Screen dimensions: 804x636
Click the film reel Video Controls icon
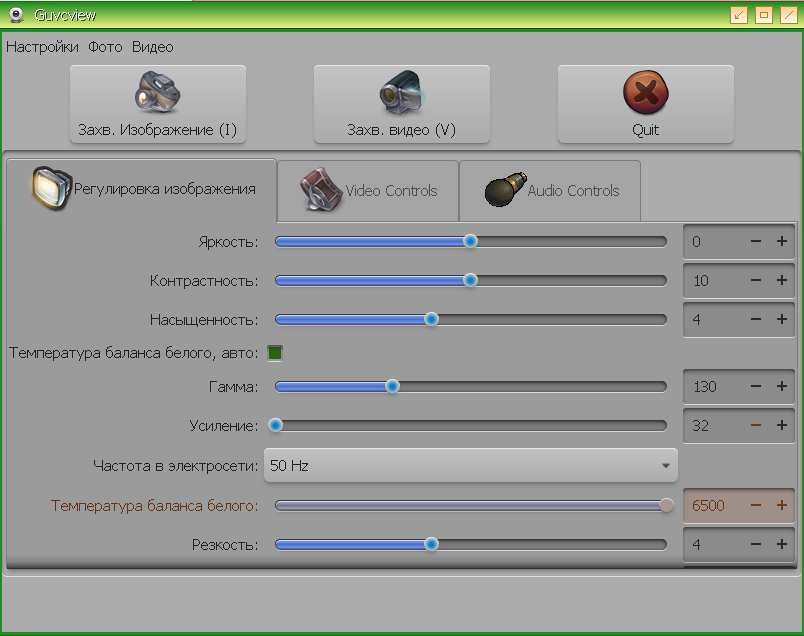tap(321, 189)
